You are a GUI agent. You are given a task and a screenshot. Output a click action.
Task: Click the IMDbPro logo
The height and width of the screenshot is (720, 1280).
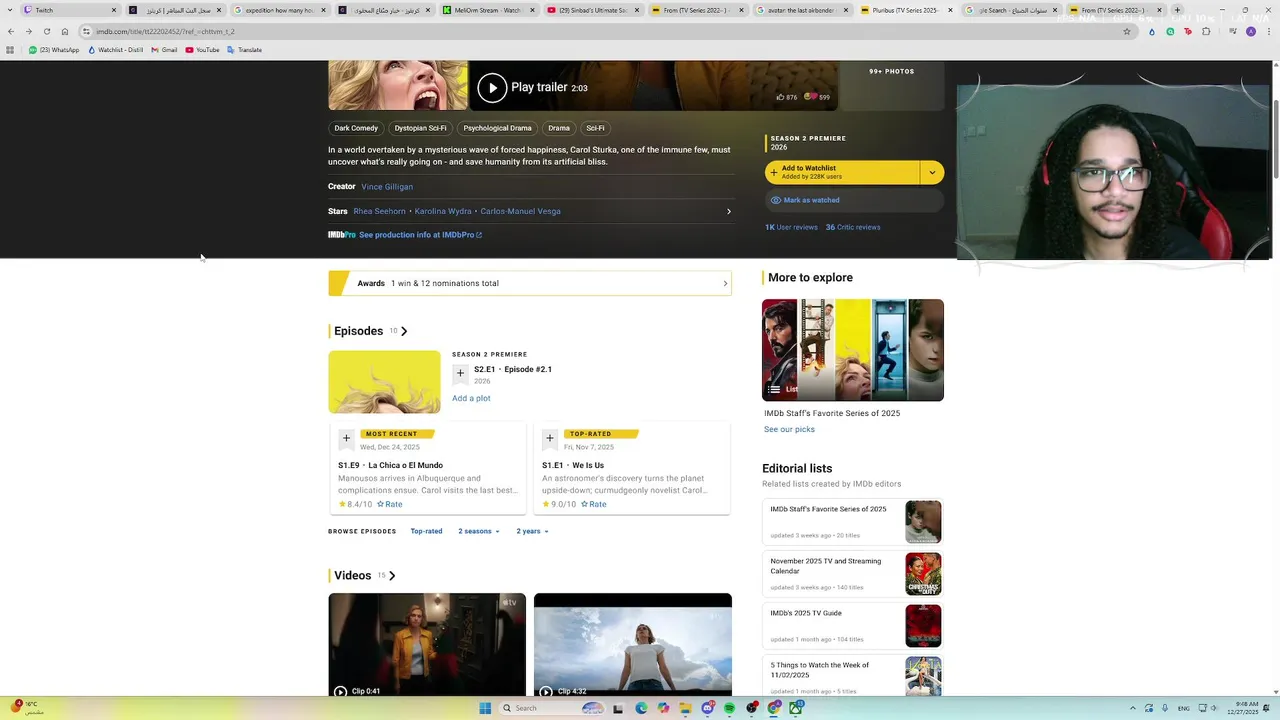(x=342, y=235)
